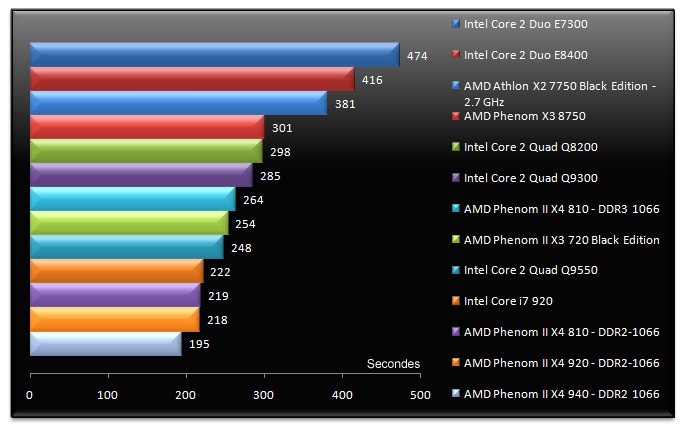
Task: Select the legend text Intel Core 2 Duo E8400
Action: click(x=526, y=55)
